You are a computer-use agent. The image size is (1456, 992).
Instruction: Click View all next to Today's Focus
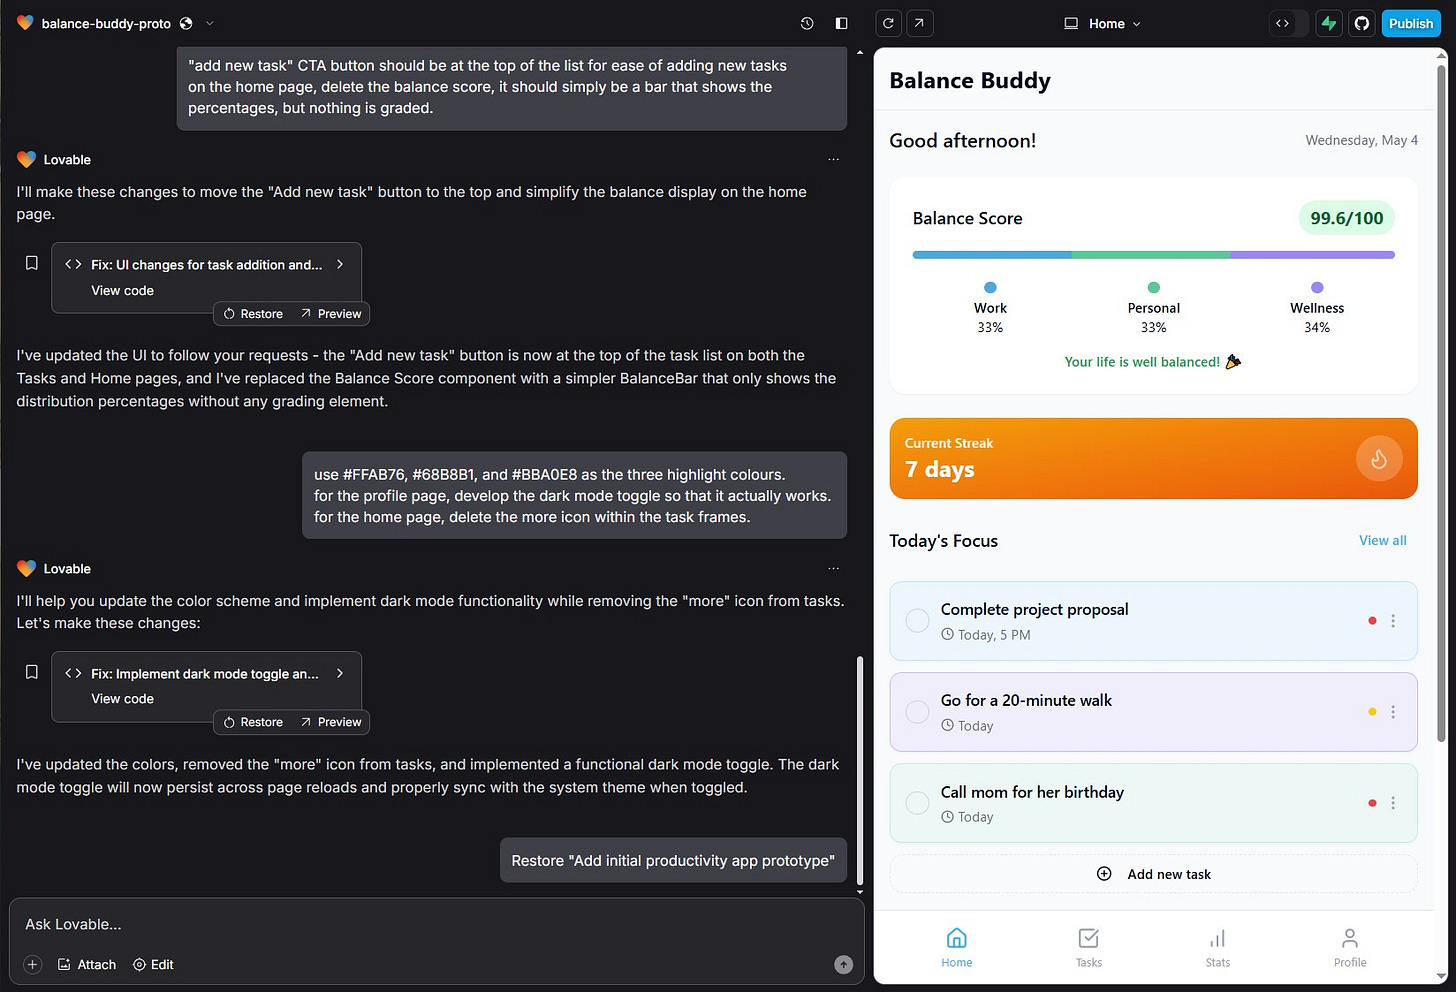1382,540
